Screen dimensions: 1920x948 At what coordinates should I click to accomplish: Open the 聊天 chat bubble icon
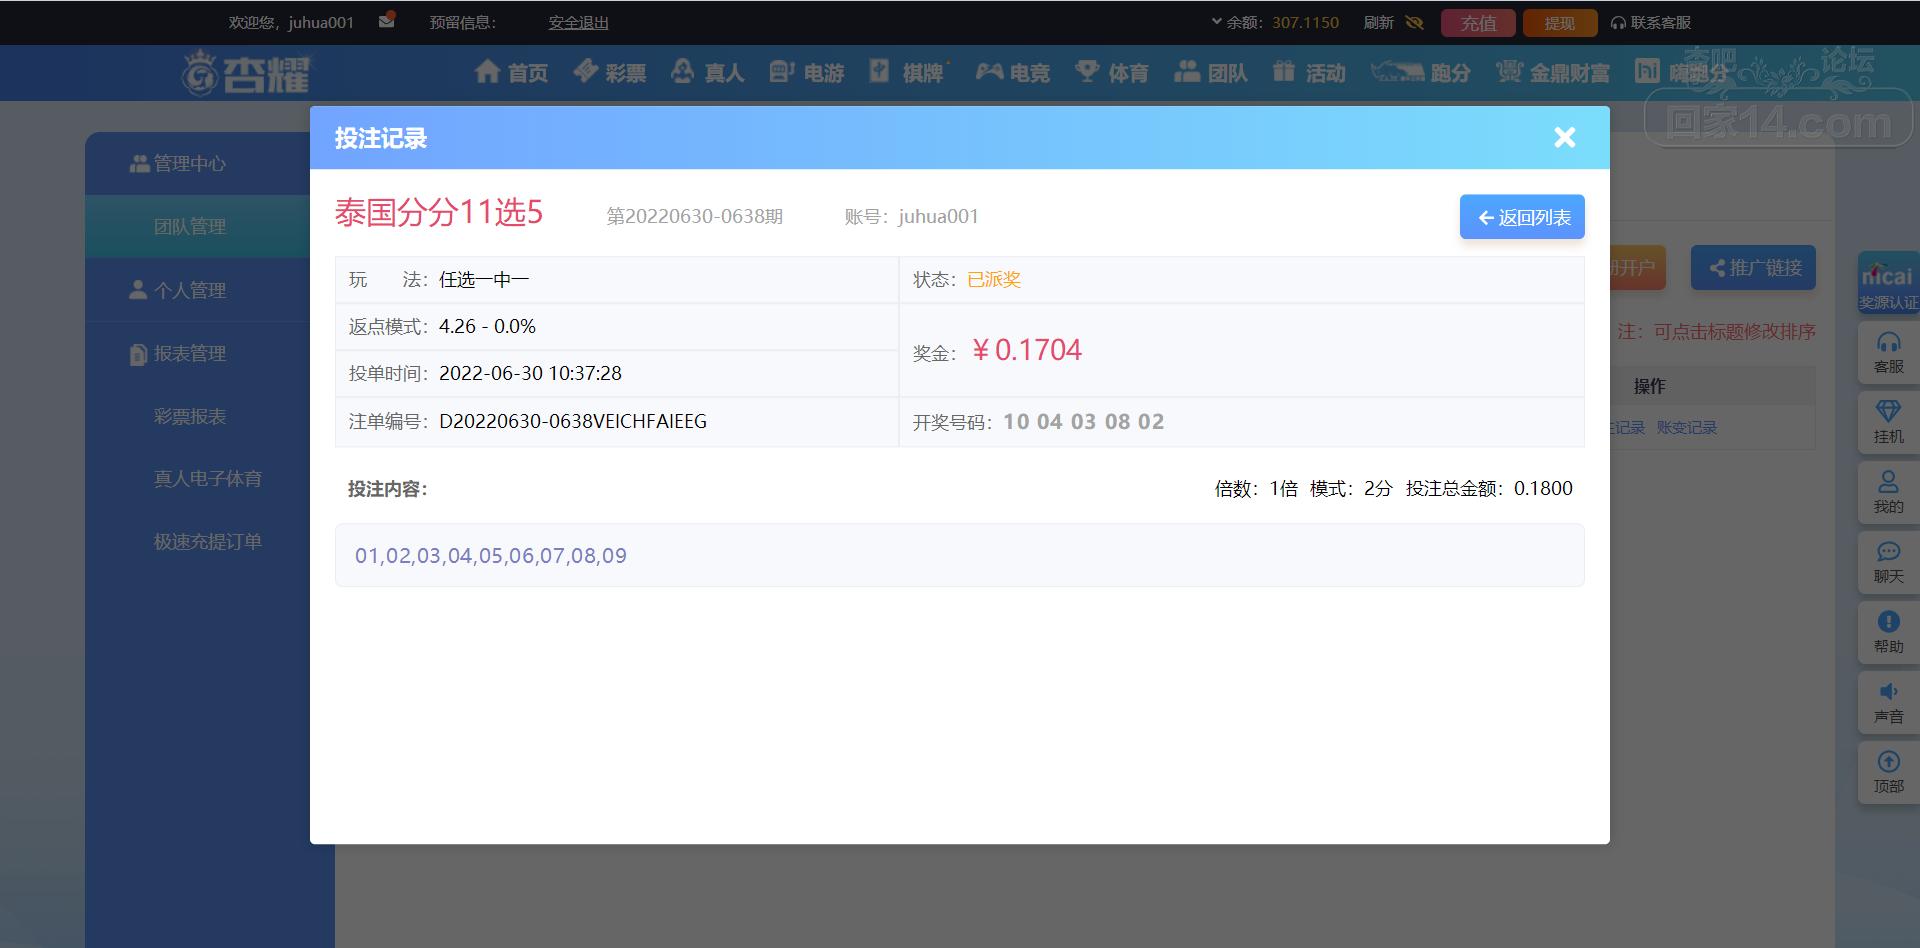[x=1888, y=552]
